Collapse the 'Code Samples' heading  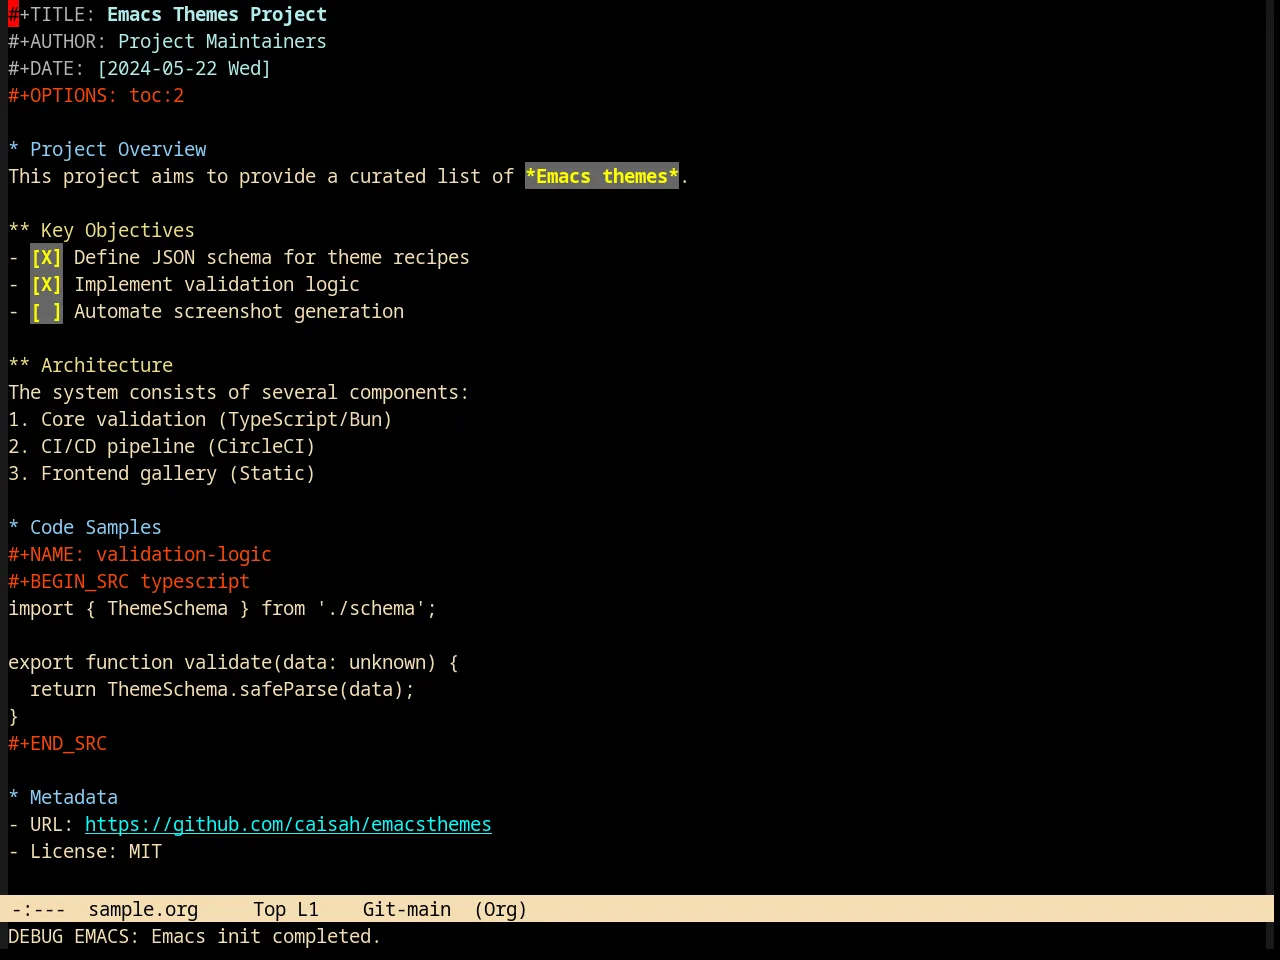pyautogui.click(x=85, y=528)
